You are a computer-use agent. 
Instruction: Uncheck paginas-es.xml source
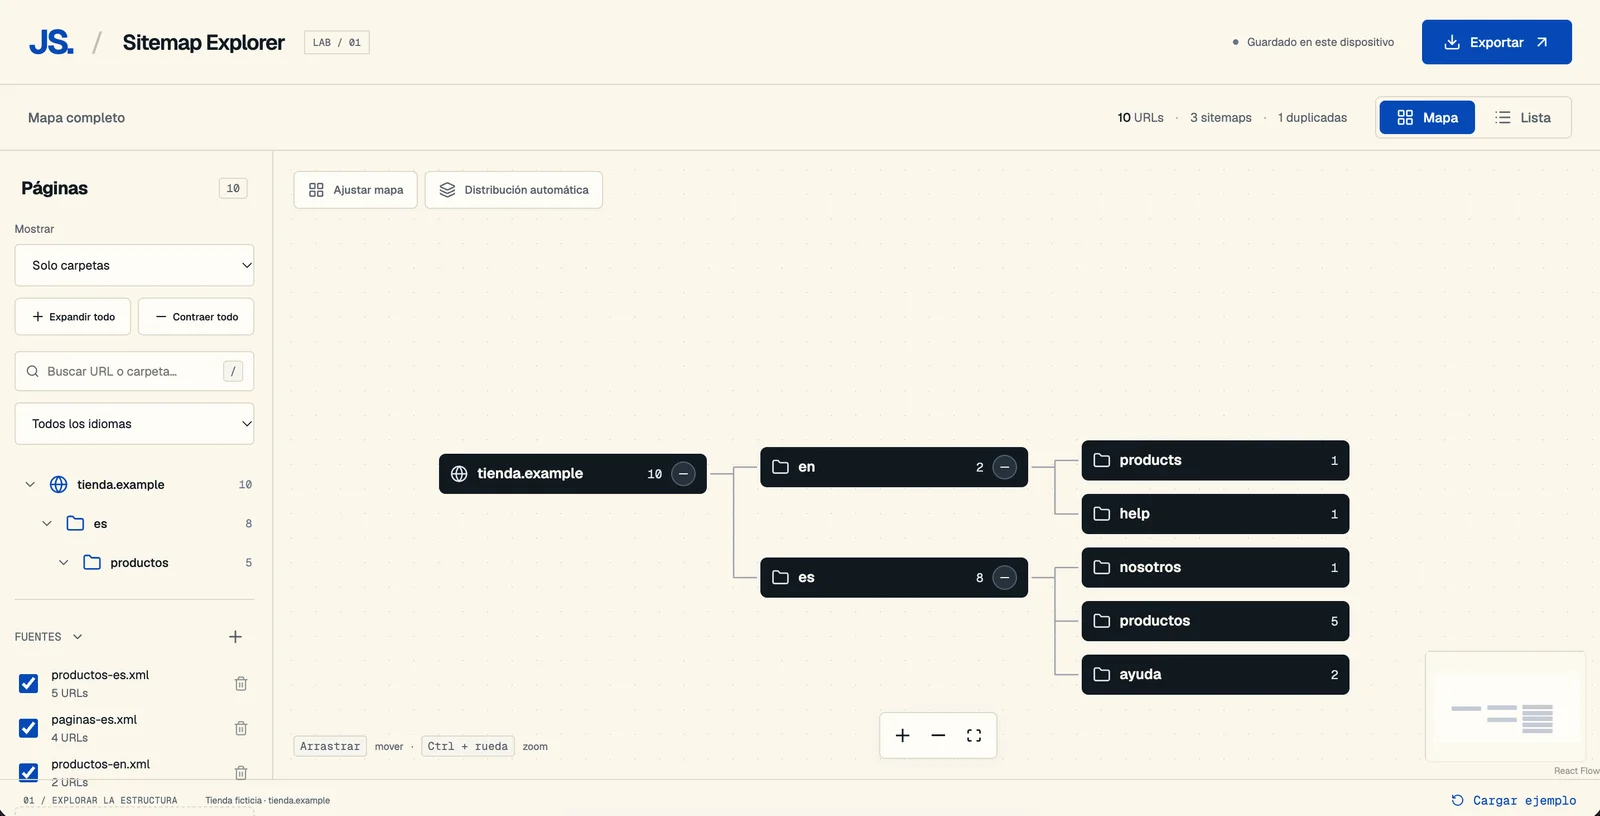click(29, 728)
